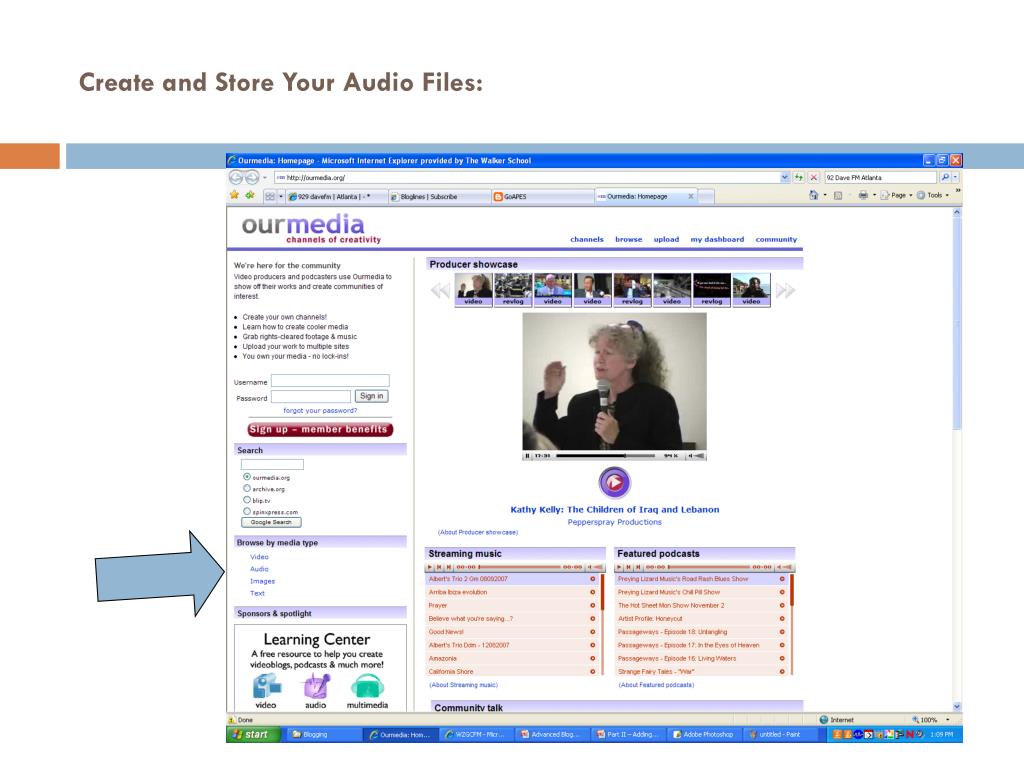
Task: Click the Password input field
Action: [x=311, y=396]
